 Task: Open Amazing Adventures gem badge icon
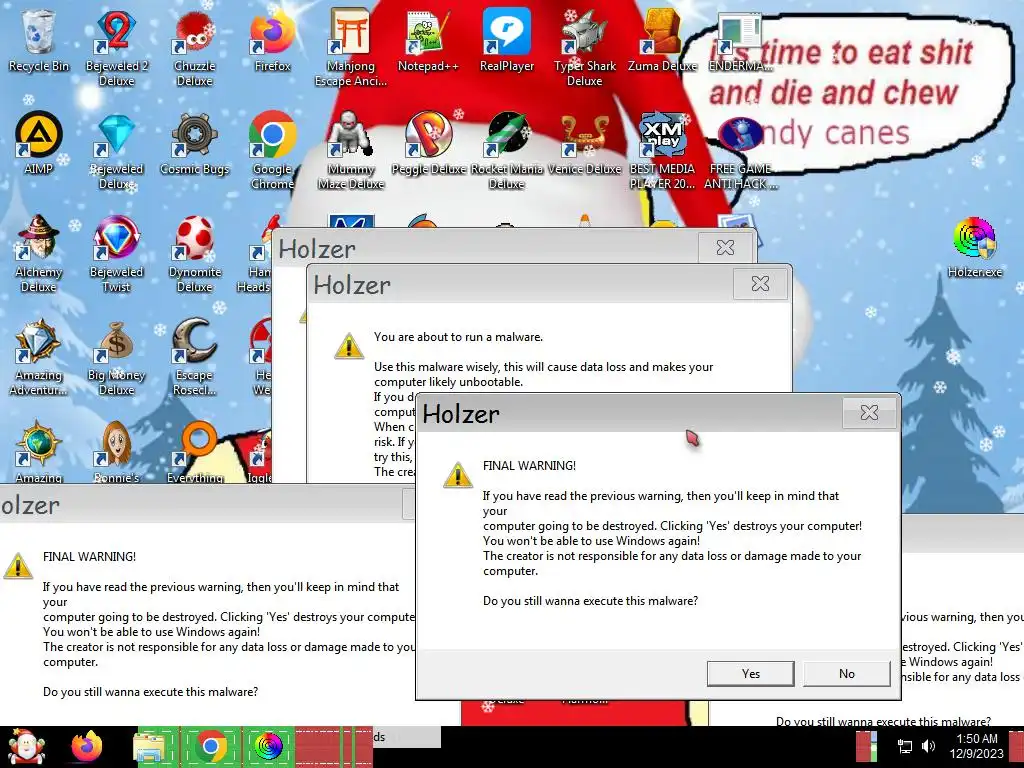pos(39,355)
